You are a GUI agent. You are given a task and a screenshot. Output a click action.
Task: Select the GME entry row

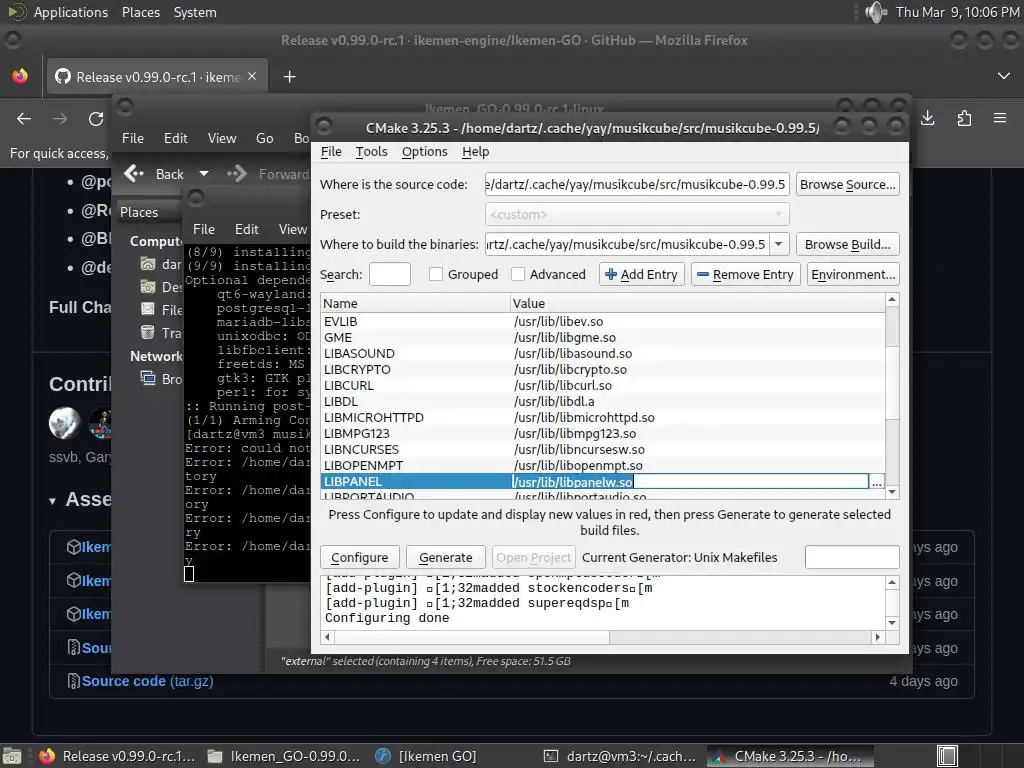pos(603,338)
